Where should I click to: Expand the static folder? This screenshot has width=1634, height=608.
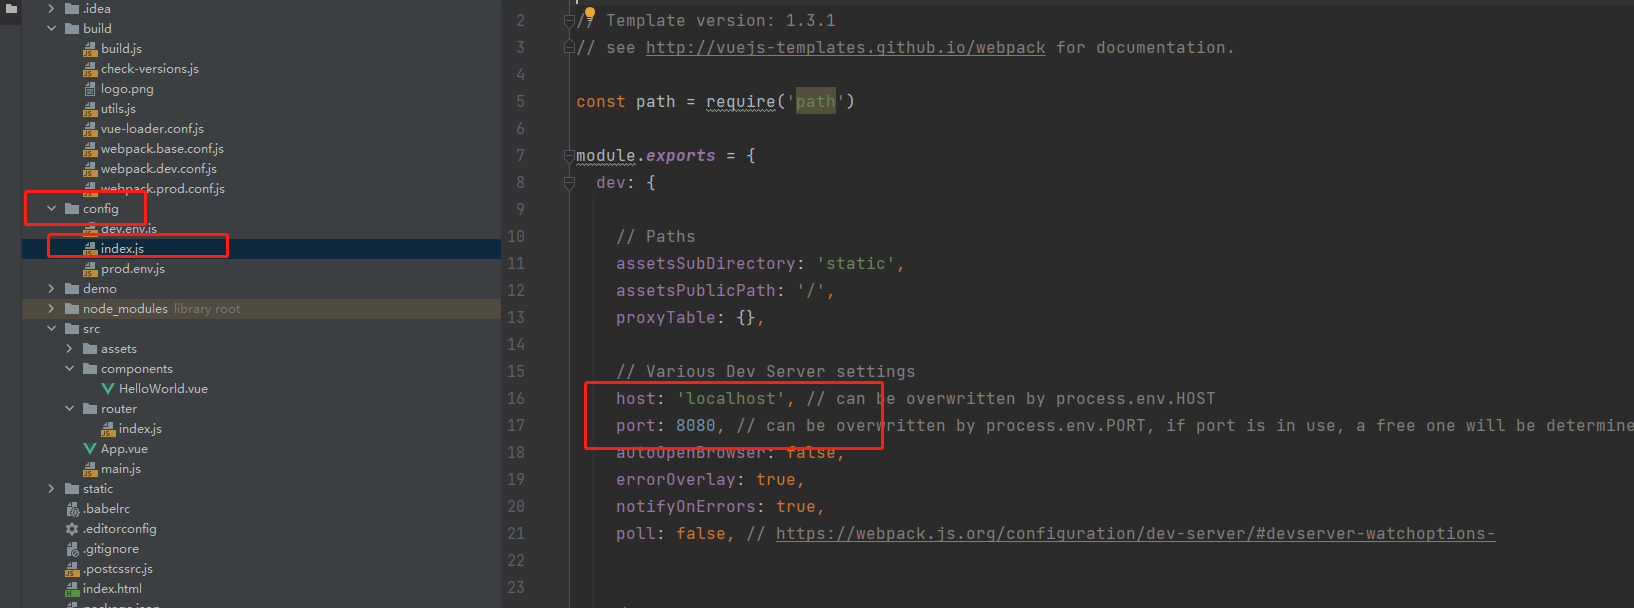pos(52,489)
